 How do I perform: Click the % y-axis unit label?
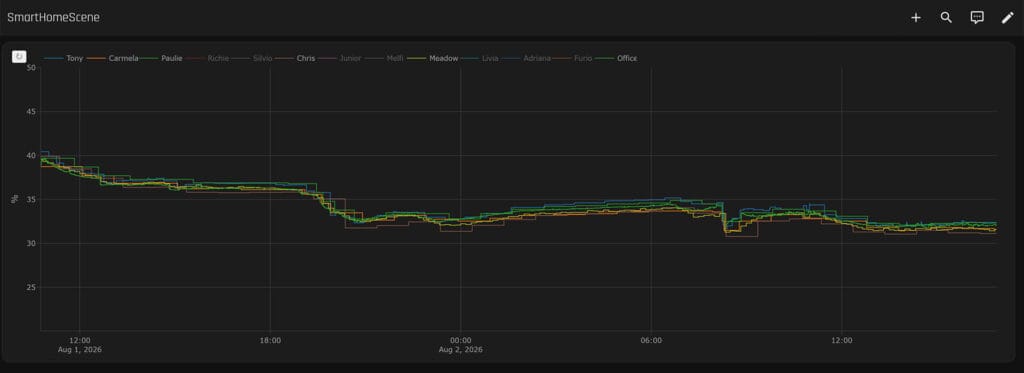tap(14, 199)
